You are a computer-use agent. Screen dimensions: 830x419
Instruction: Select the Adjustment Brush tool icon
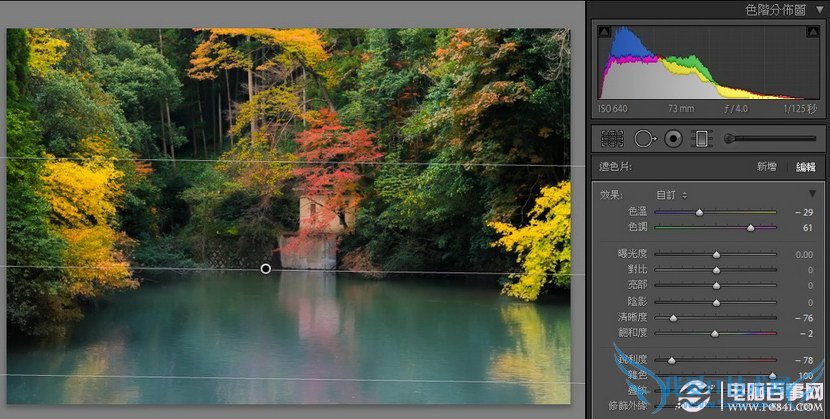[770, 139]
